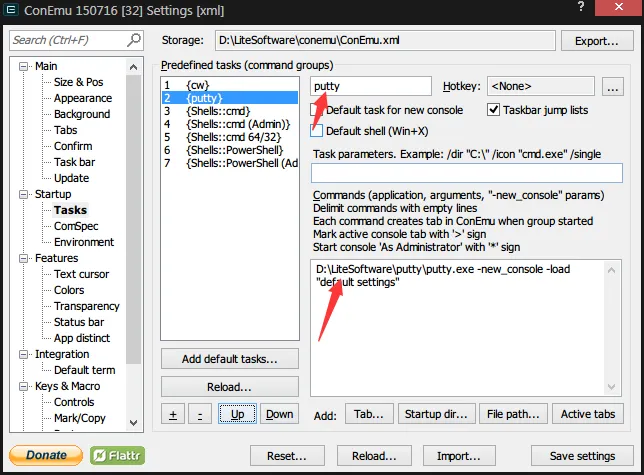Click the search magnifier icon
Image resolution: width=644 pixels, height=475 pixels.
point(133,40)
